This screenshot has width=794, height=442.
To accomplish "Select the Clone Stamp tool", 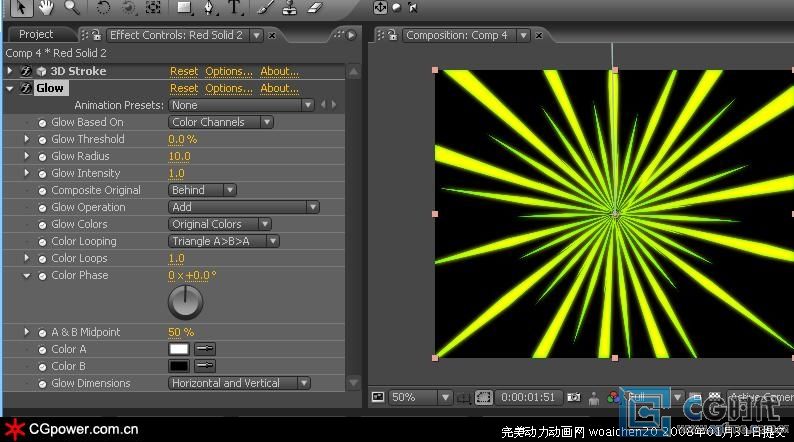I will 289,8.
